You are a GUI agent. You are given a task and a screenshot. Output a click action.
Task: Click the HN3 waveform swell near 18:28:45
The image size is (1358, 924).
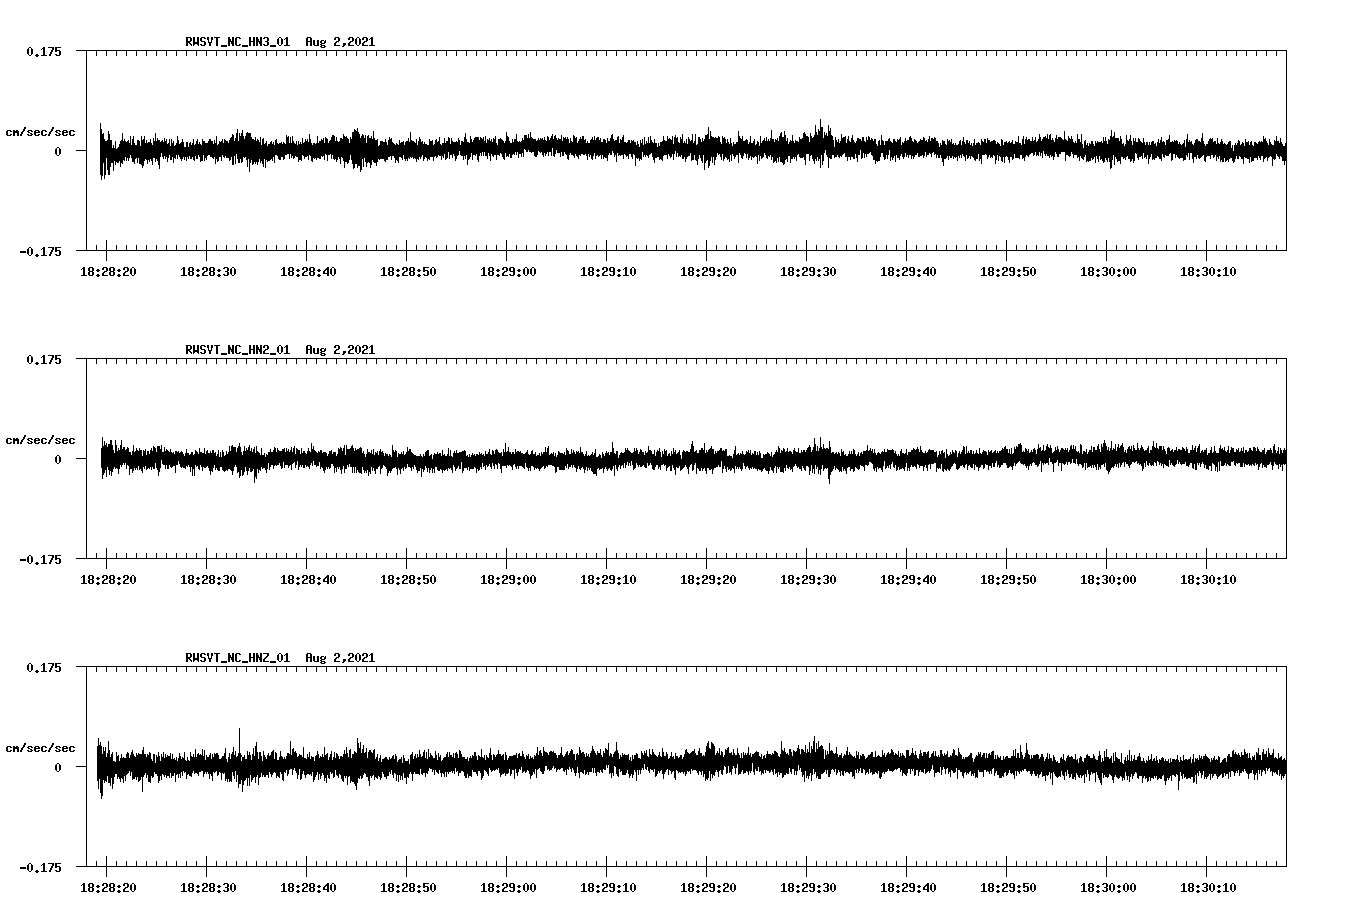point(359,149)
